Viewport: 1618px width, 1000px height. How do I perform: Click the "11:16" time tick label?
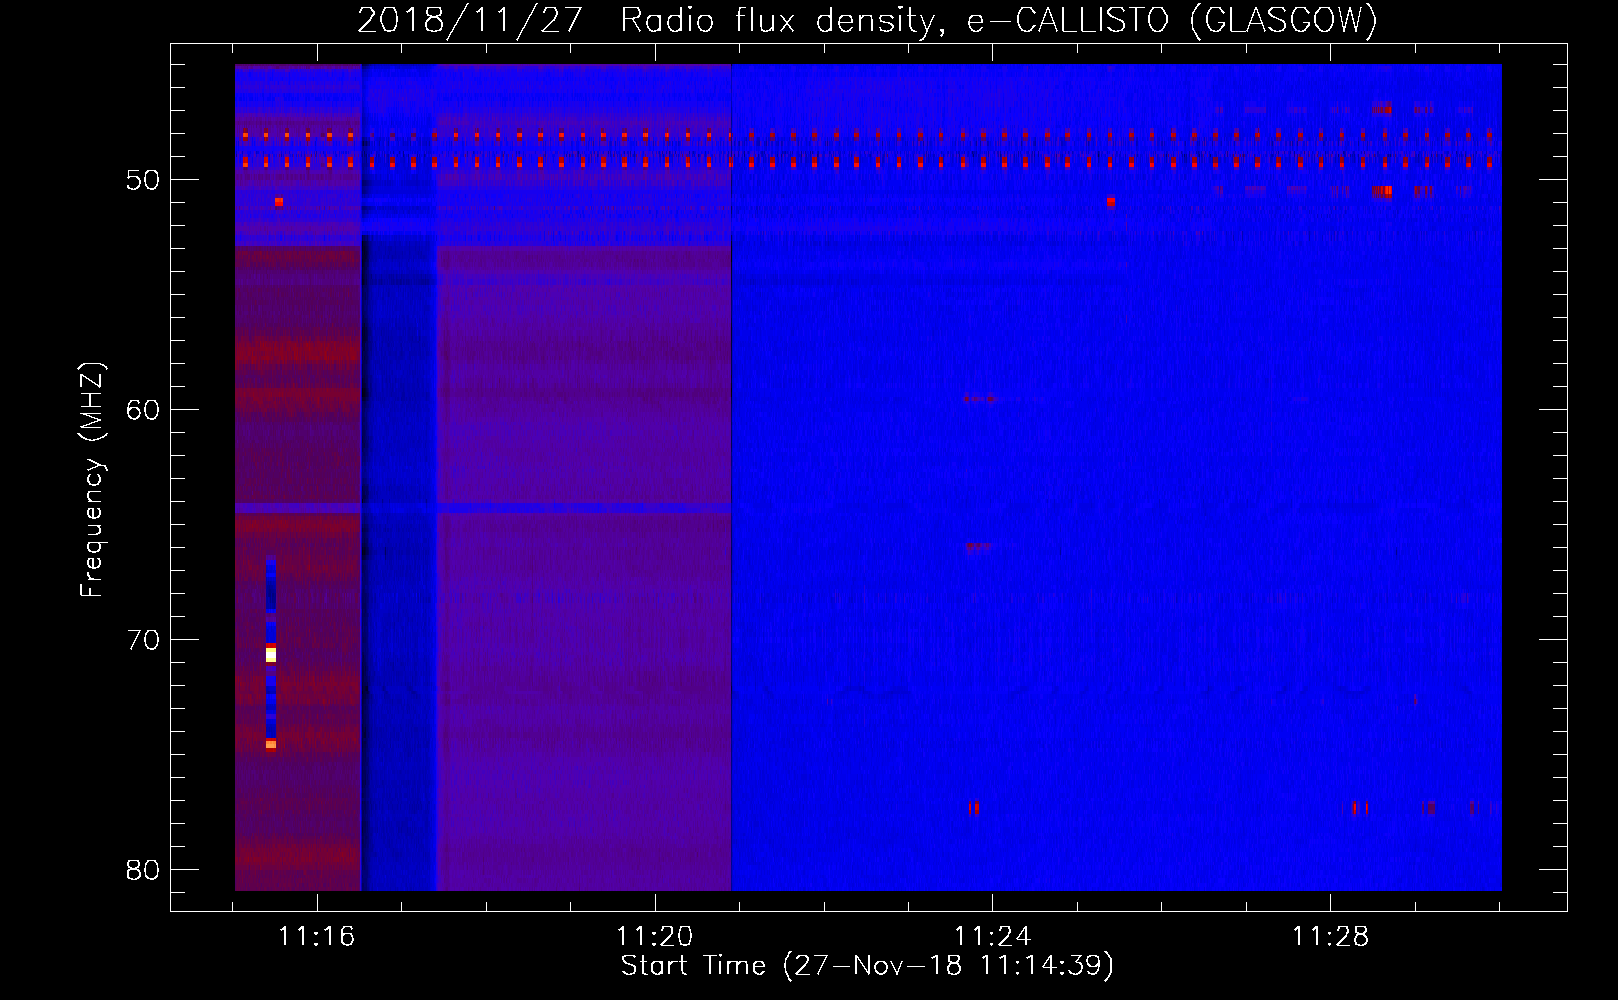coord(316,937)
